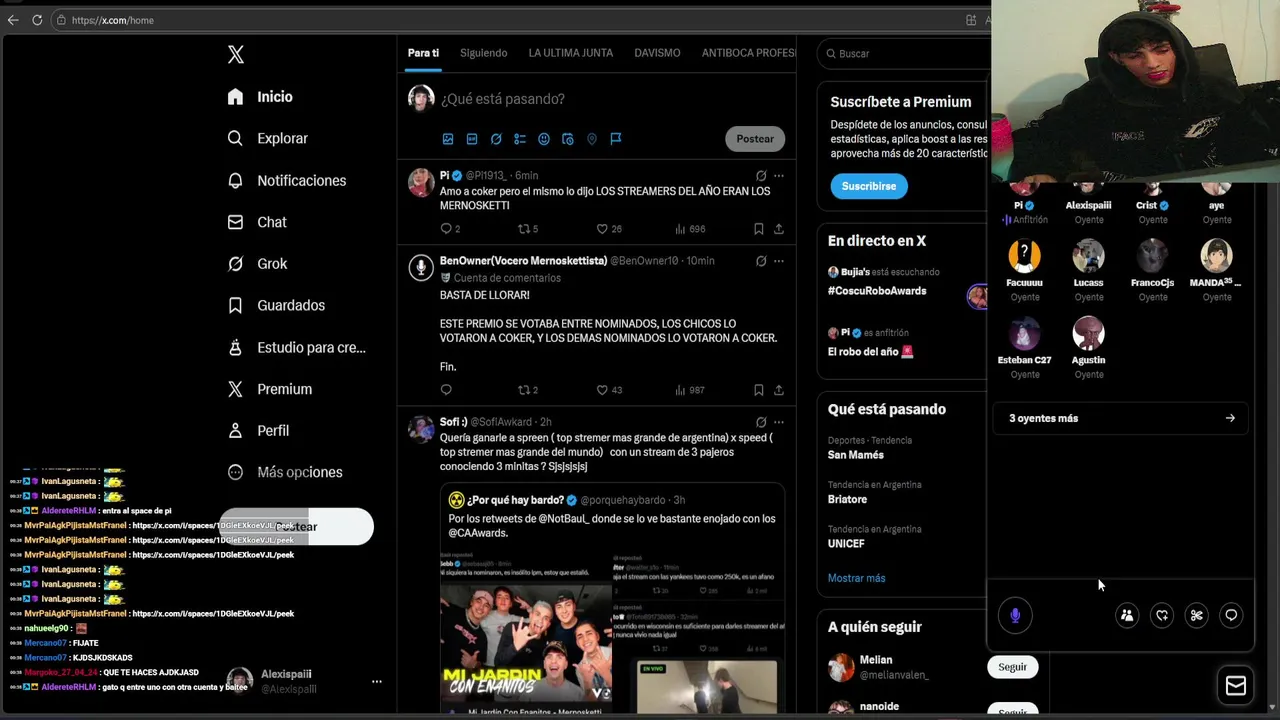Viewport: 1280px width, 720px height.
Task: Click the flag icon in composer
Action: point(616,139)
